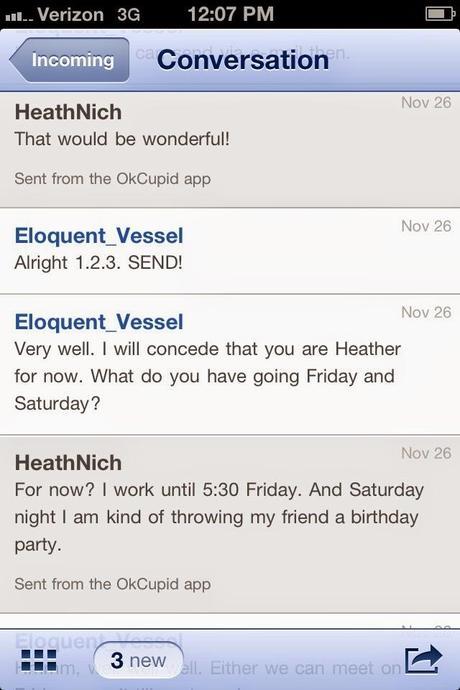Select the 'I work until 5:30 Friday' message
Screen dimensions: 460x690
click(219, 517)
